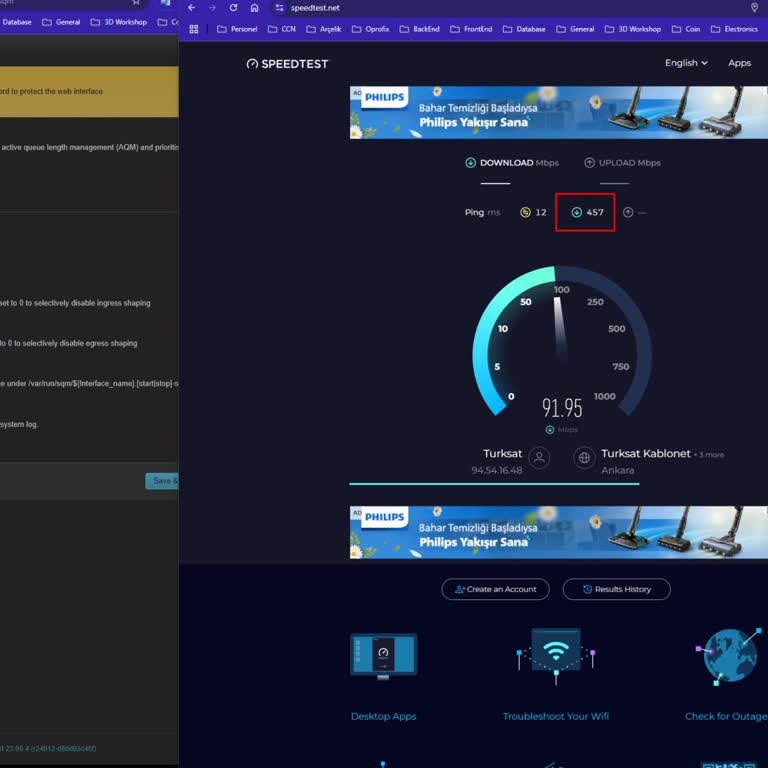The height and width of the screenshot is (768, 768).
Task: Click the bottom Philips banner ad
Action: (558, 532)
